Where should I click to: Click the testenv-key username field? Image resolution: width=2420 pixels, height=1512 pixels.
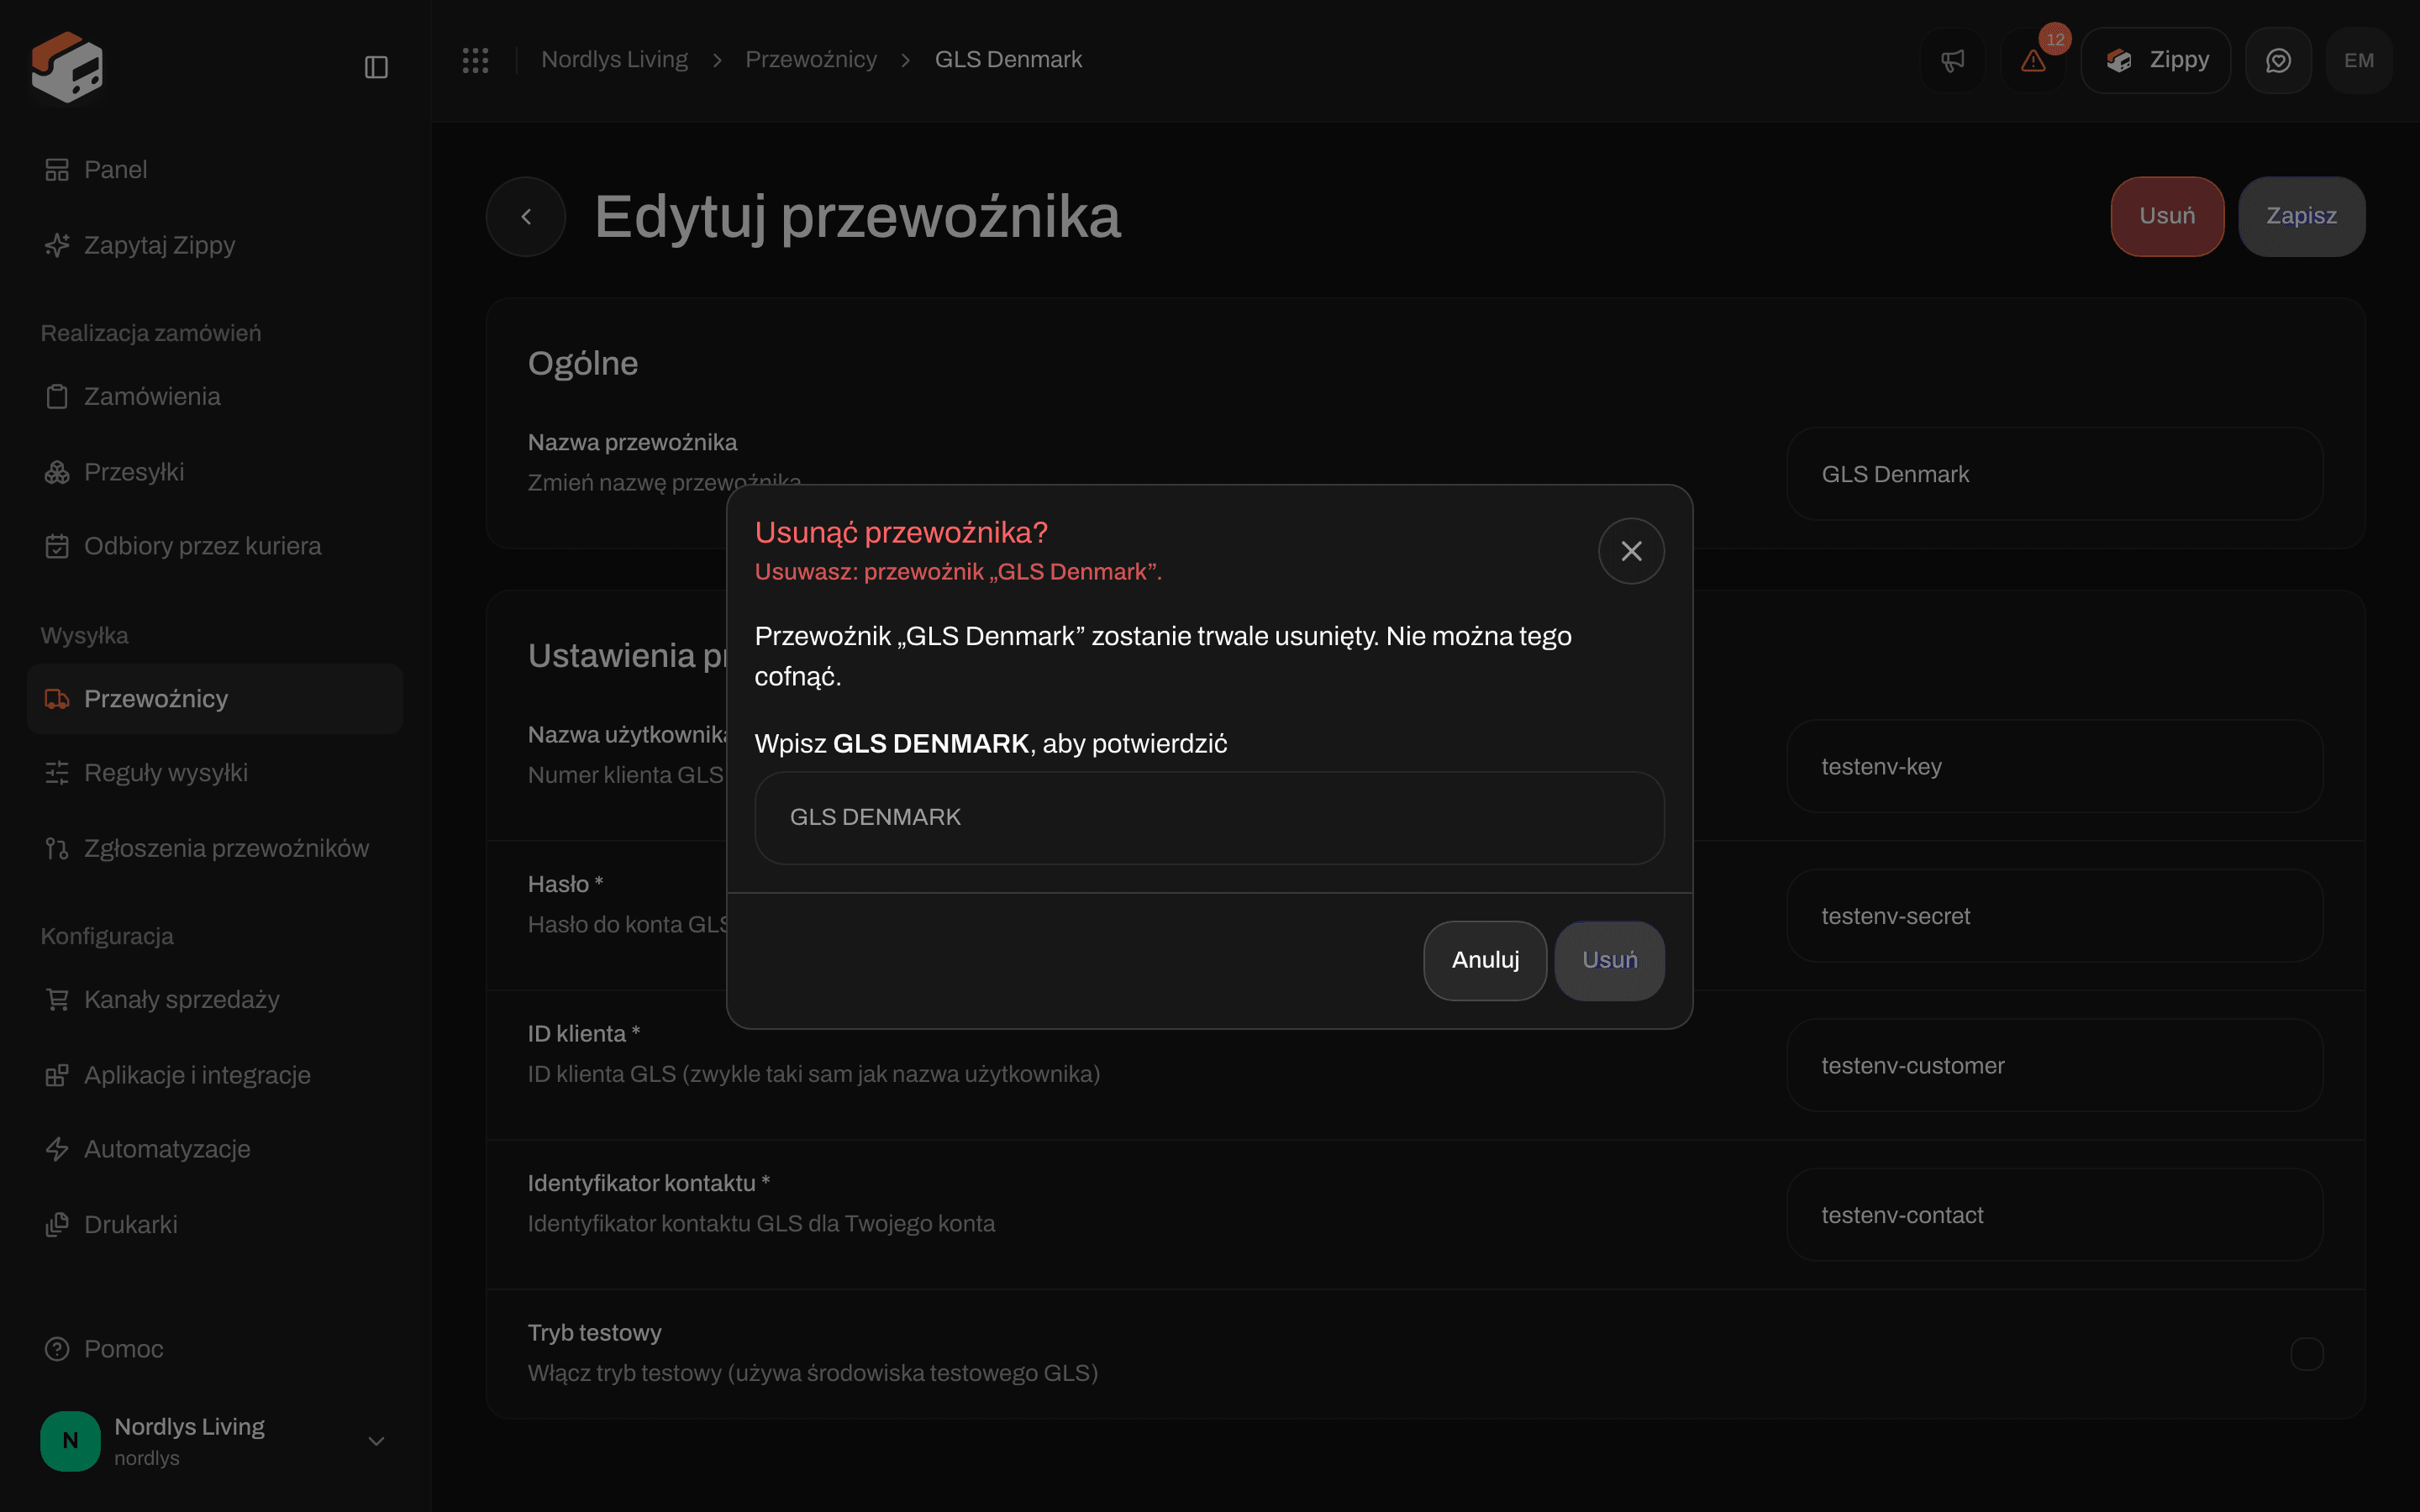click(2054, 767)
